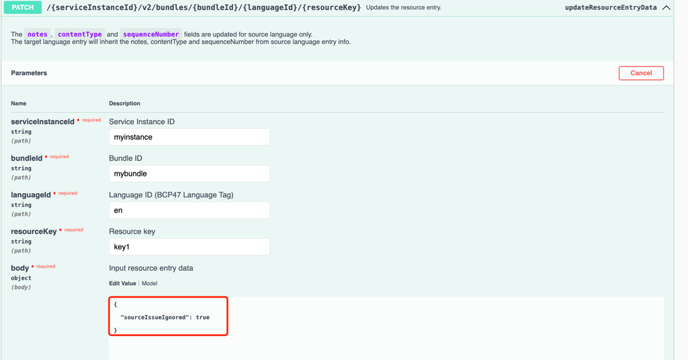Click the bundleId parameter name

coord(26,158)
